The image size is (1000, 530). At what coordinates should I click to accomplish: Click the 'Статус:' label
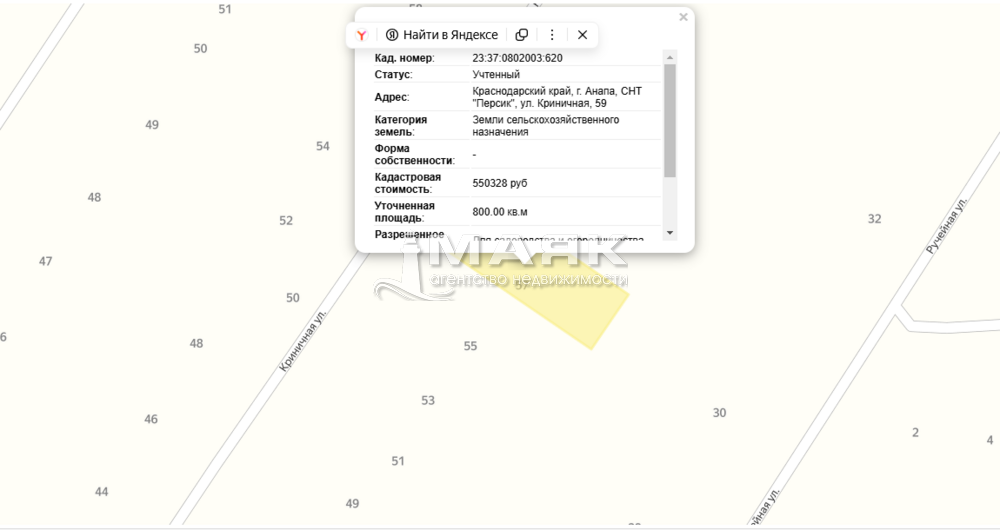[393, 75]
